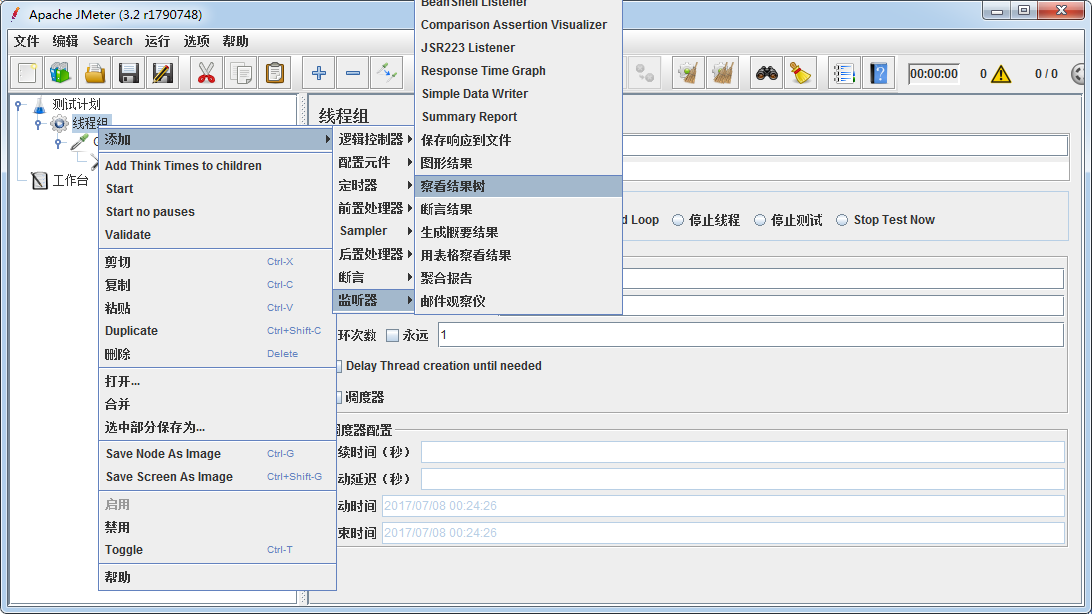Expand the 断言 submenu
1092x614 pixels.
pyautogui.click(x=375, y=277)
